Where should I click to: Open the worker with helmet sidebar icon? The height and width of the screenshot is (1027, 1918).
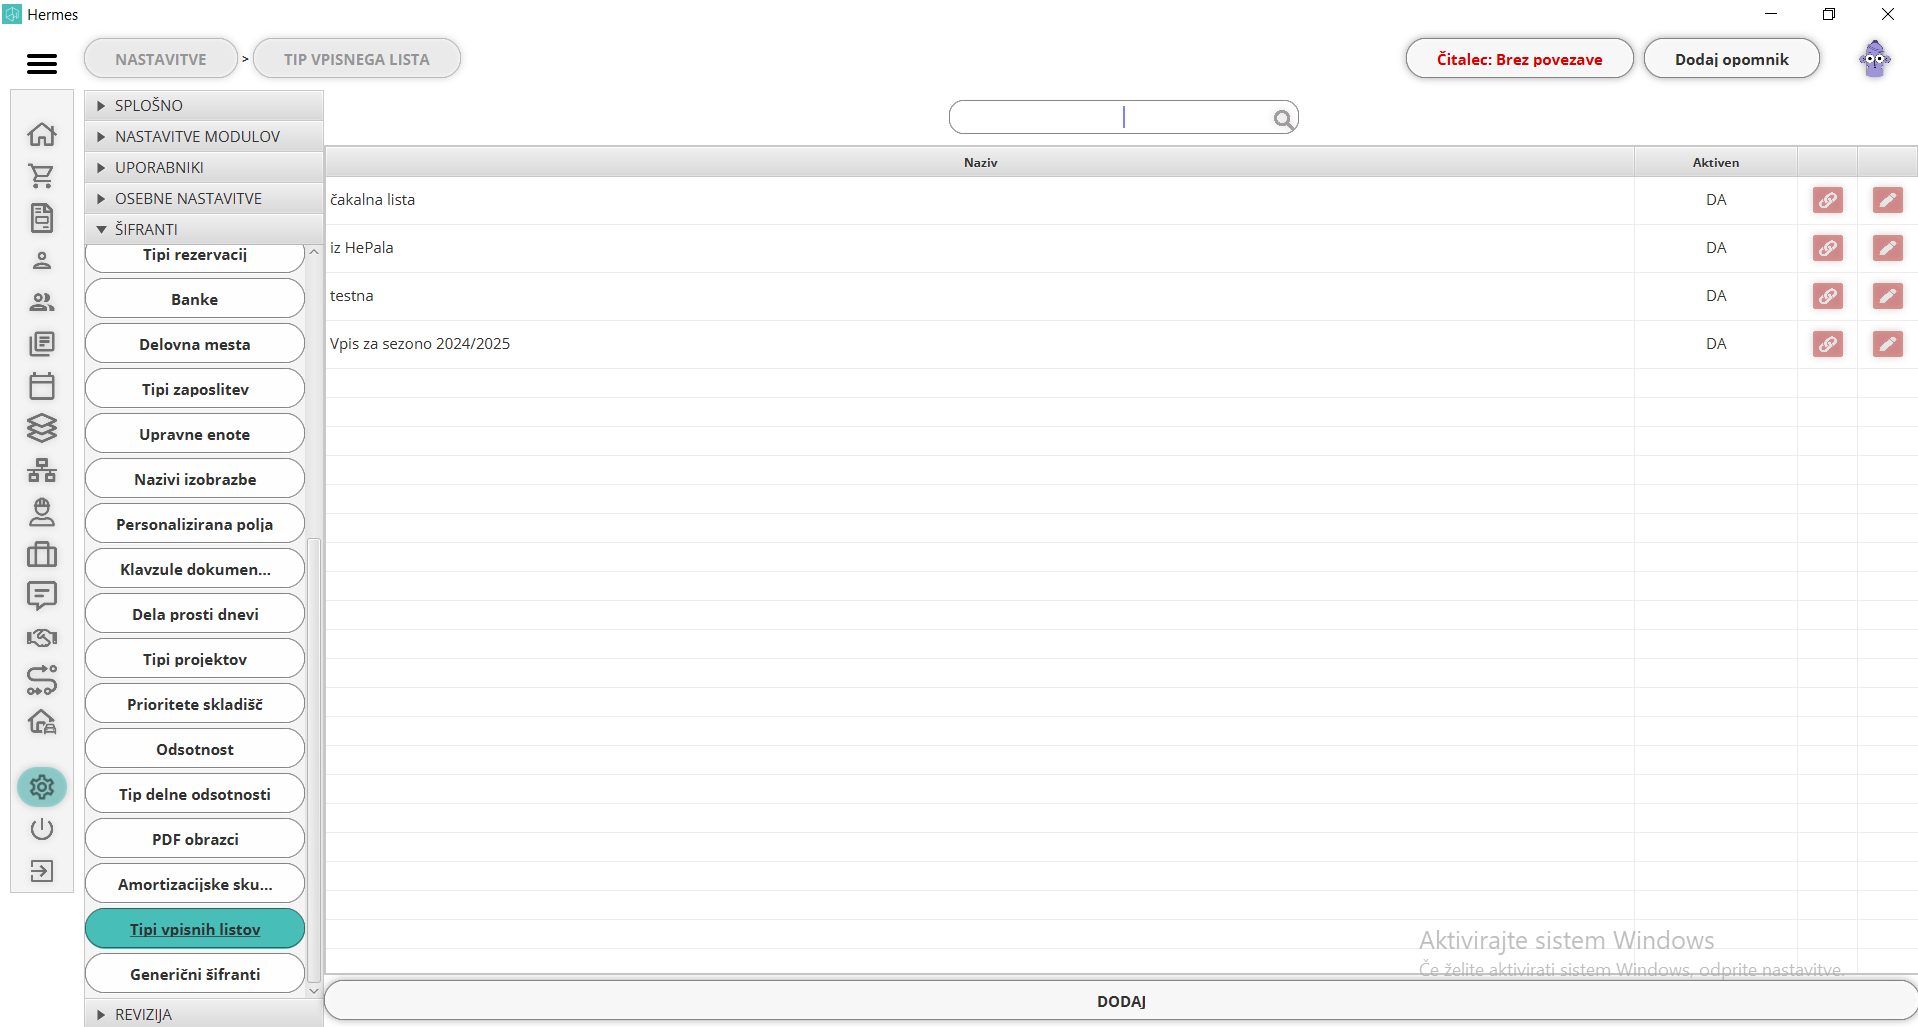[x=42, y=512]
